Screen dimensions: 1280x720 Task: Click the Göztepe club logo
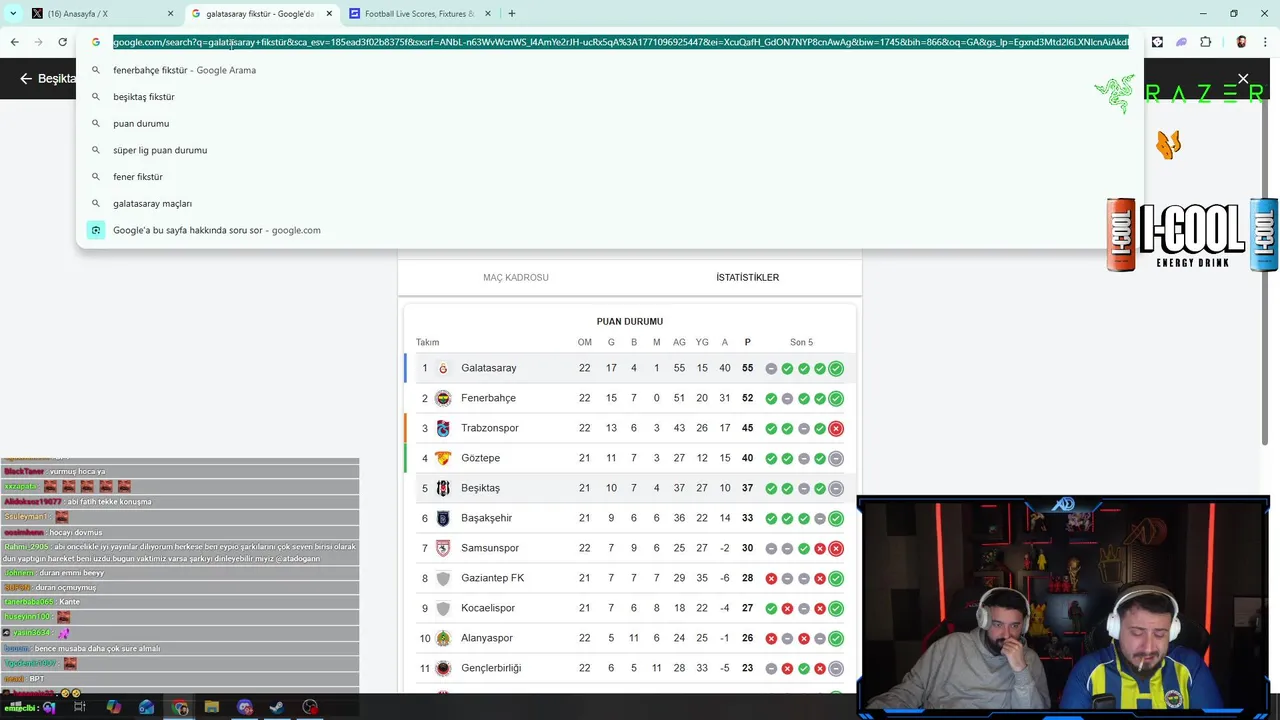click(x=443, y=458)
